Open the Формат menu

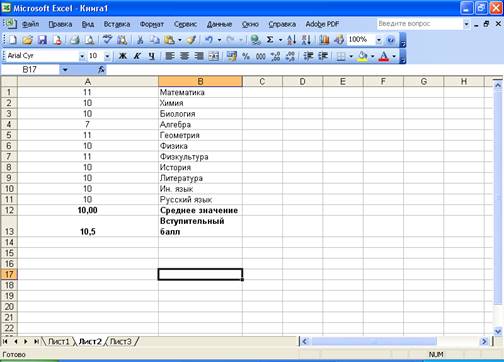(152, 24)
